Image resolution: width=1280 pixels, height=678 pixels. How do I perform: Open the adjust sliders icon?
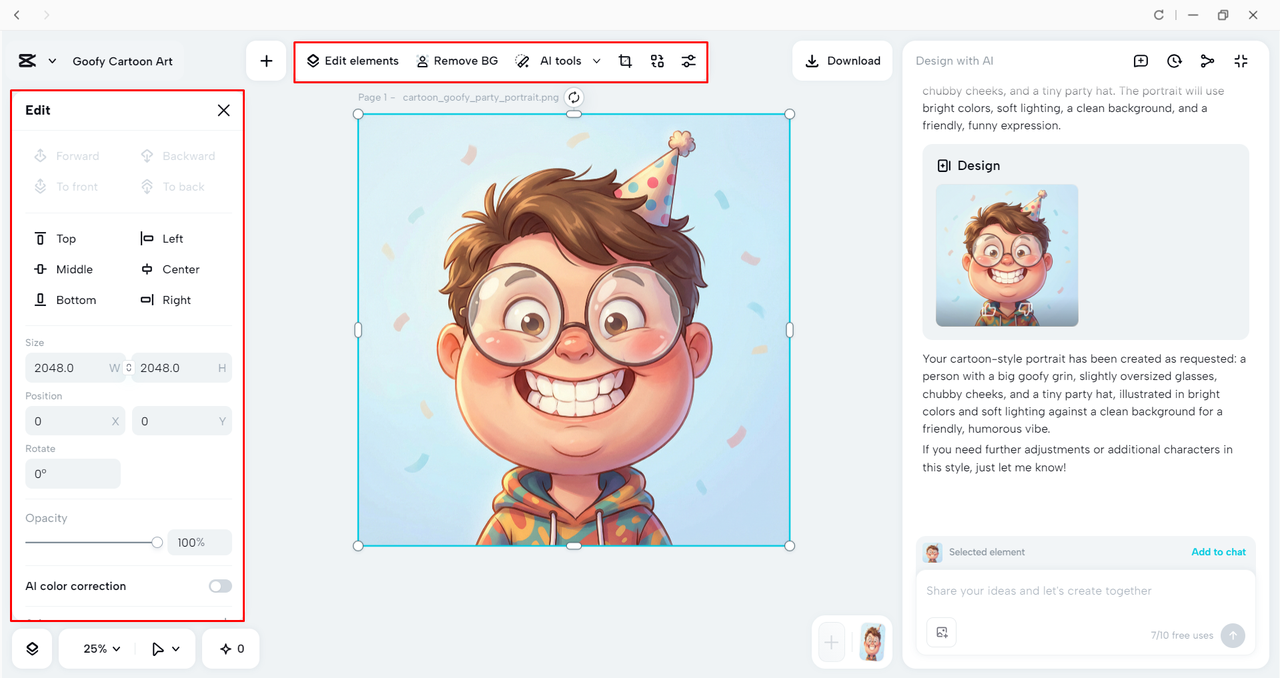coord(689,61)
